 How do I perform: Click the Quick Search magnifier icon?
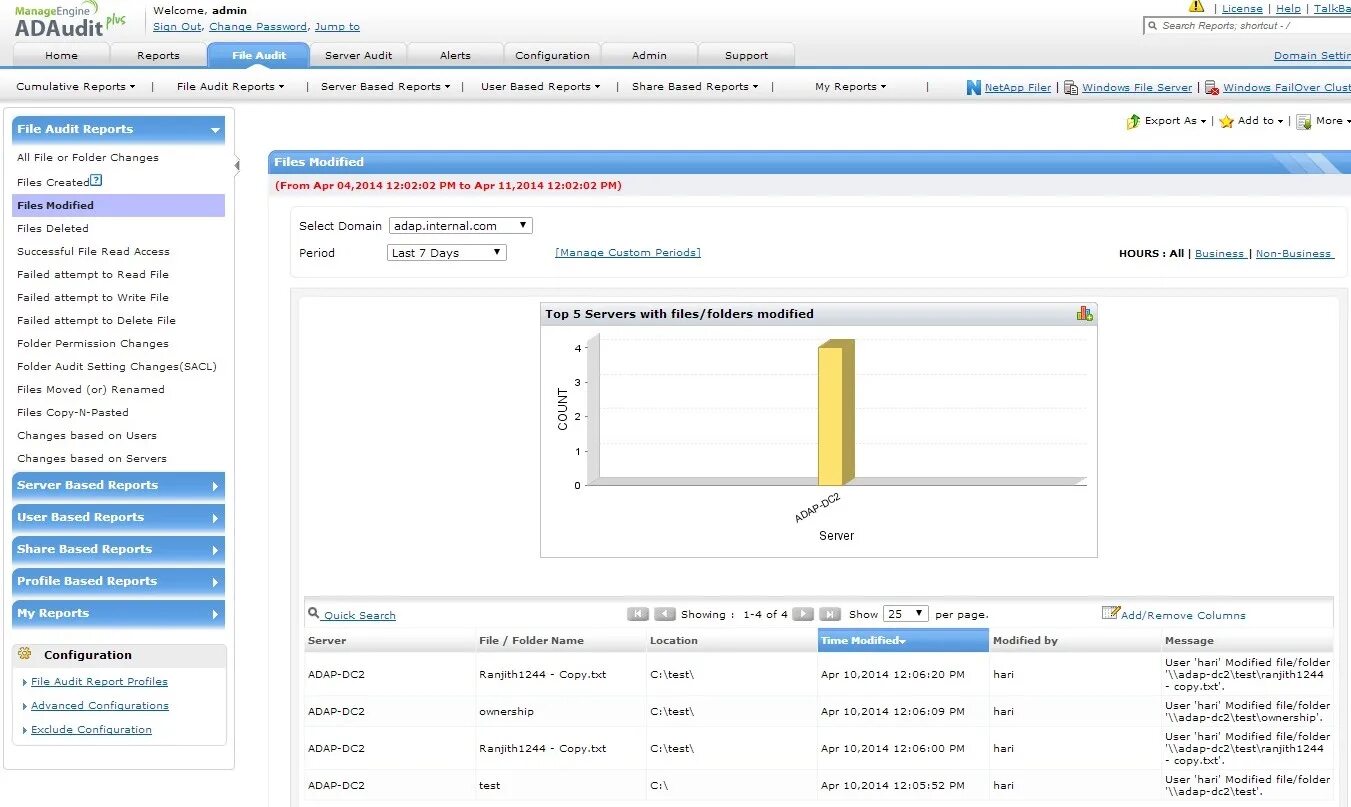coord(313,614)
